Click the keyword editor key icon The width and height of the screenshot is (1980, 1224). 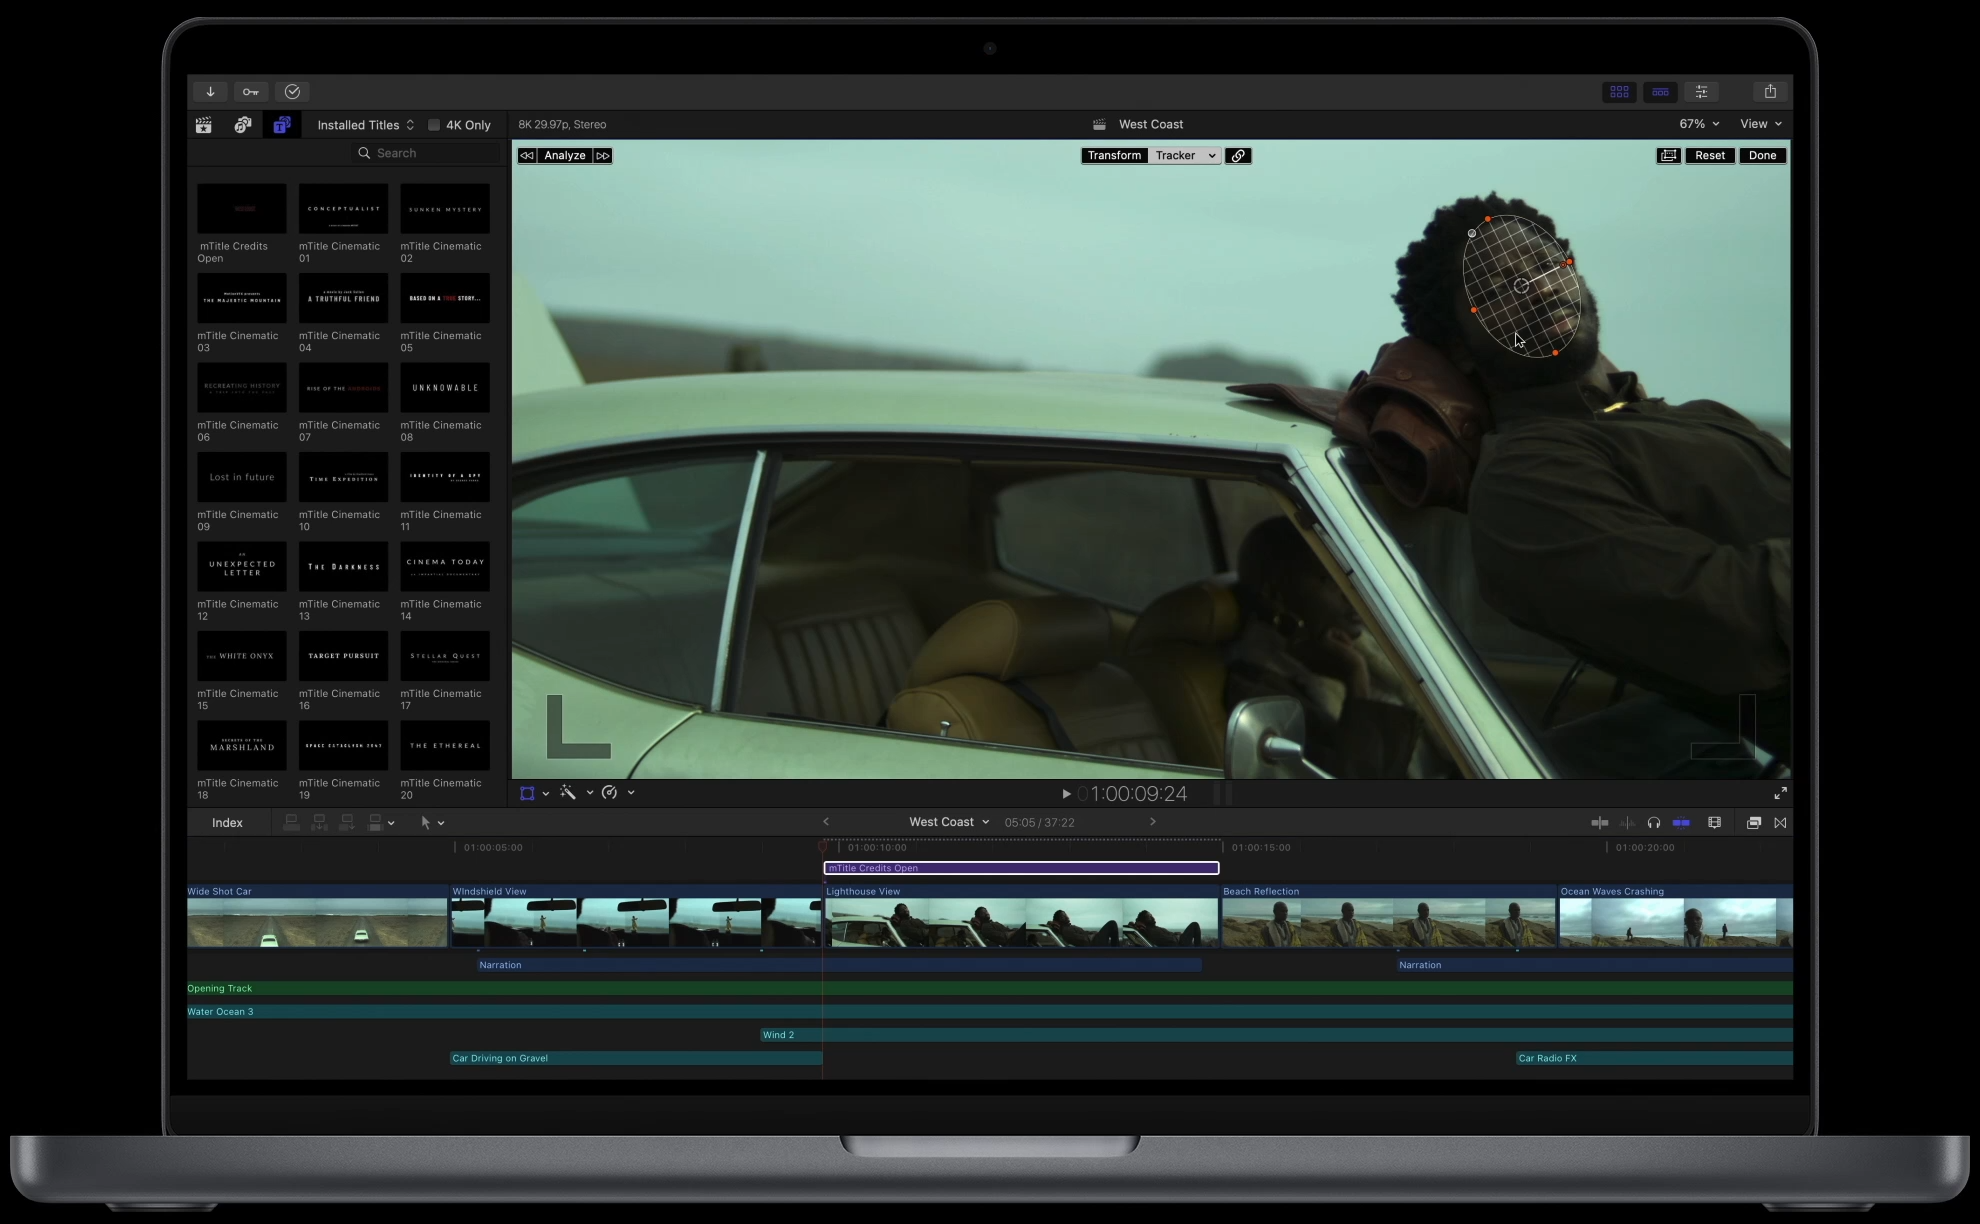pyautogui.click(x=250, y=92)
